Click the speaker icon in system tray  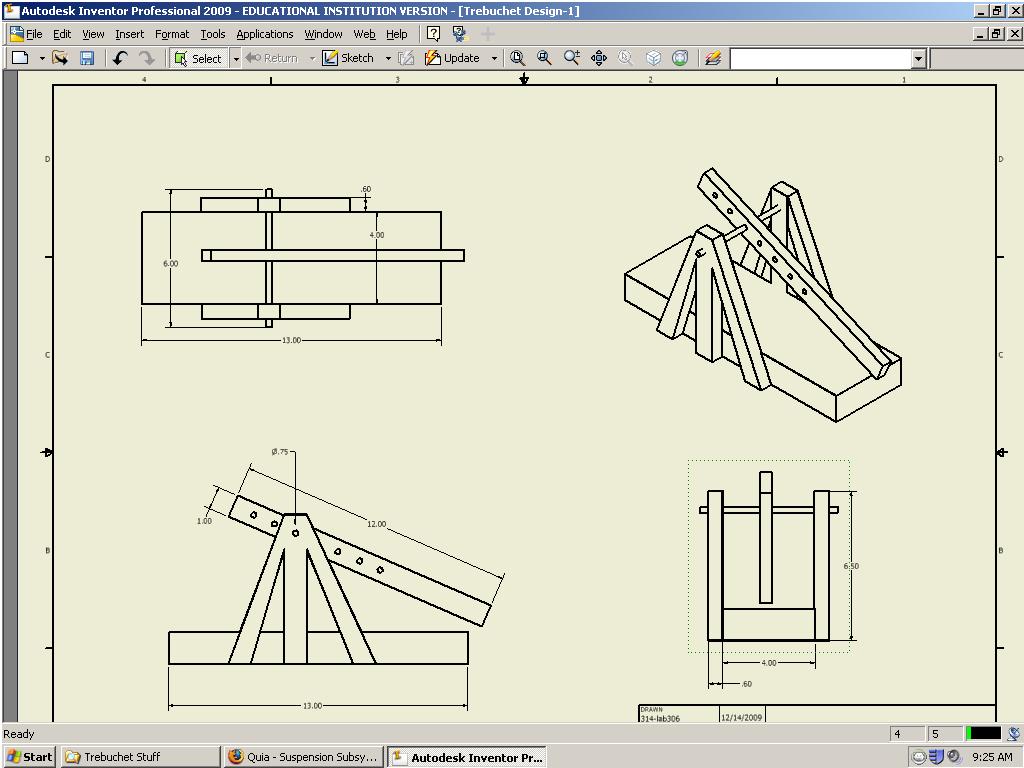click(x=953, y=757)
